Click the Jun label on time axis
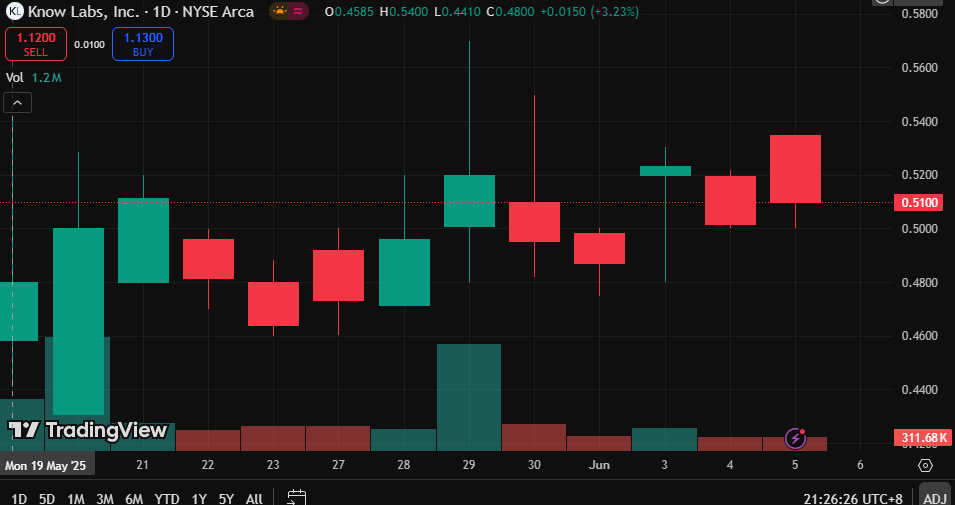Image resolution: width=955 pixels, height=505 pixels. click(599, 465)
